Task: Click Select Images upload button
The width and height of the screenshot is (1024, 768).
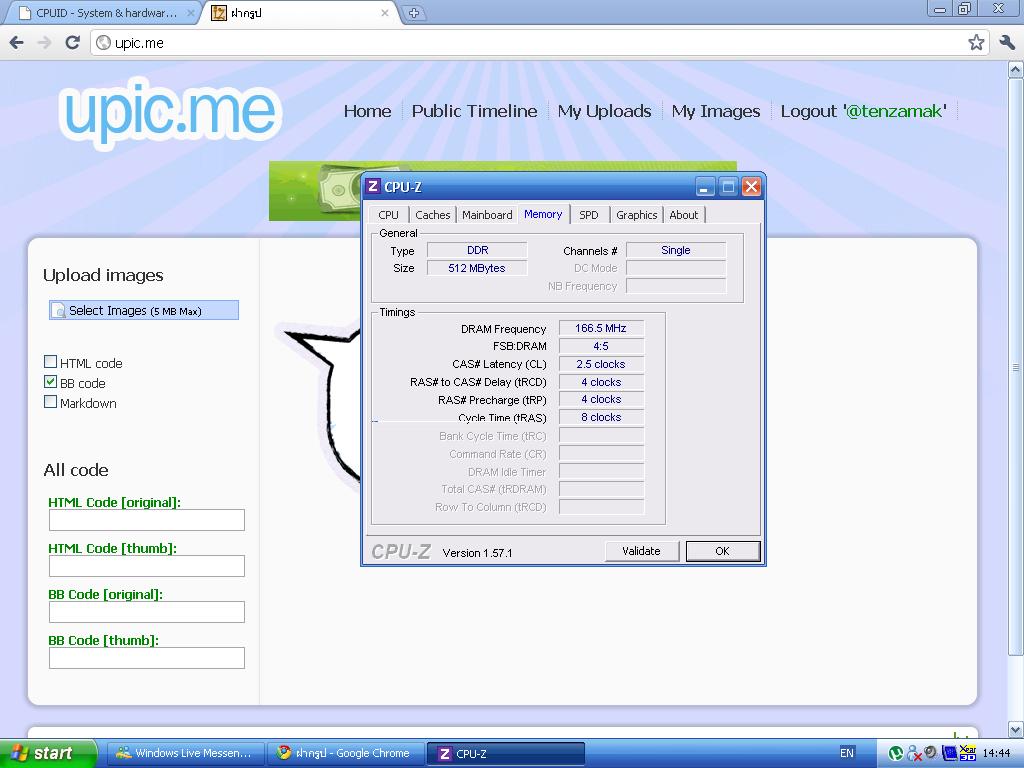Action: [144, 310]
